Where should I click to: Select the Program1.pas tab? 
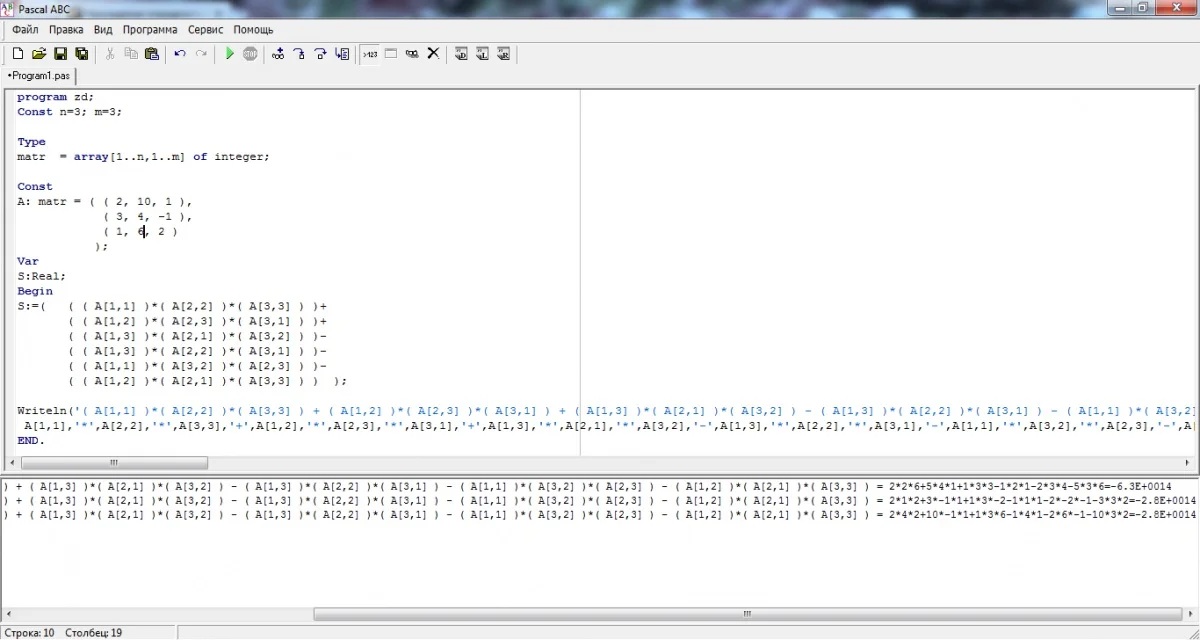pyautogui.click(x=40, y=76)
